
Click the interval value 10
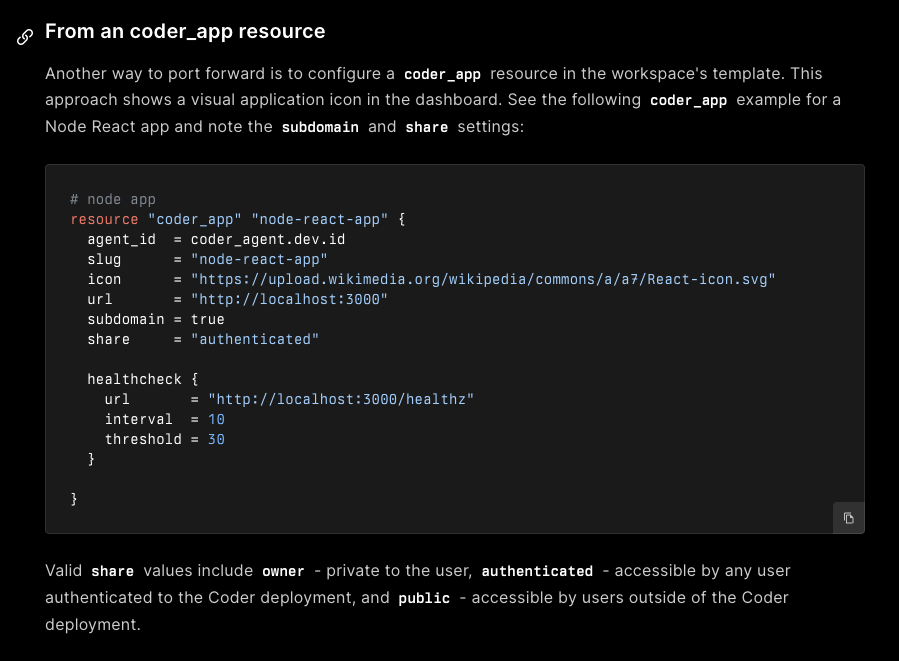(216, 419)
